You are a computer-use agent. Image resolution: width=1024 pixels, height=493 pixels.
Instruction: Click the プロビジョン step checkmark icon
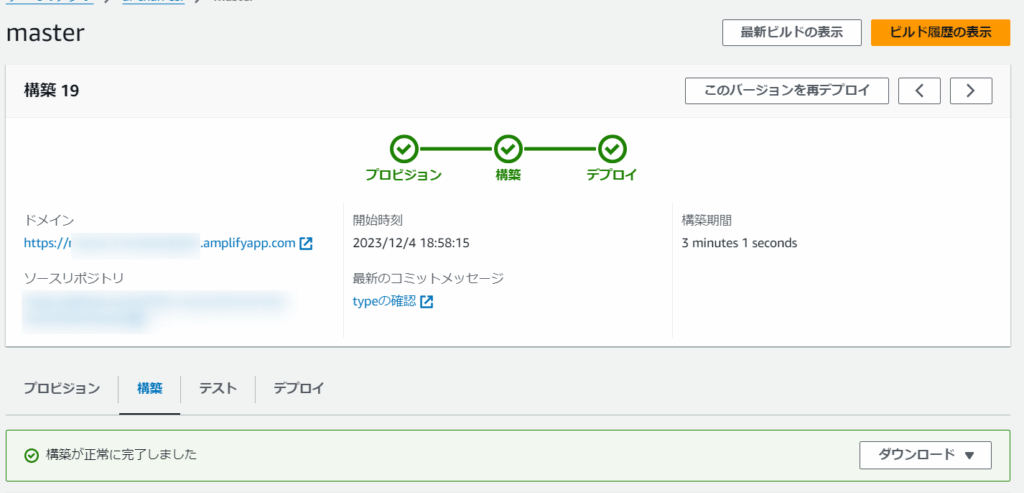click(403, 149)
